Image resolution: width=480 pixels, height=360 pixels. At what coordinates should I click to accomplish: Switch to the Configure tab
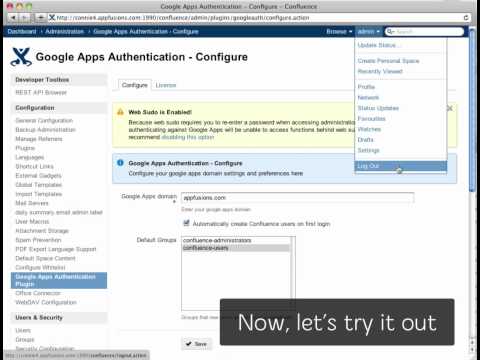135,85
